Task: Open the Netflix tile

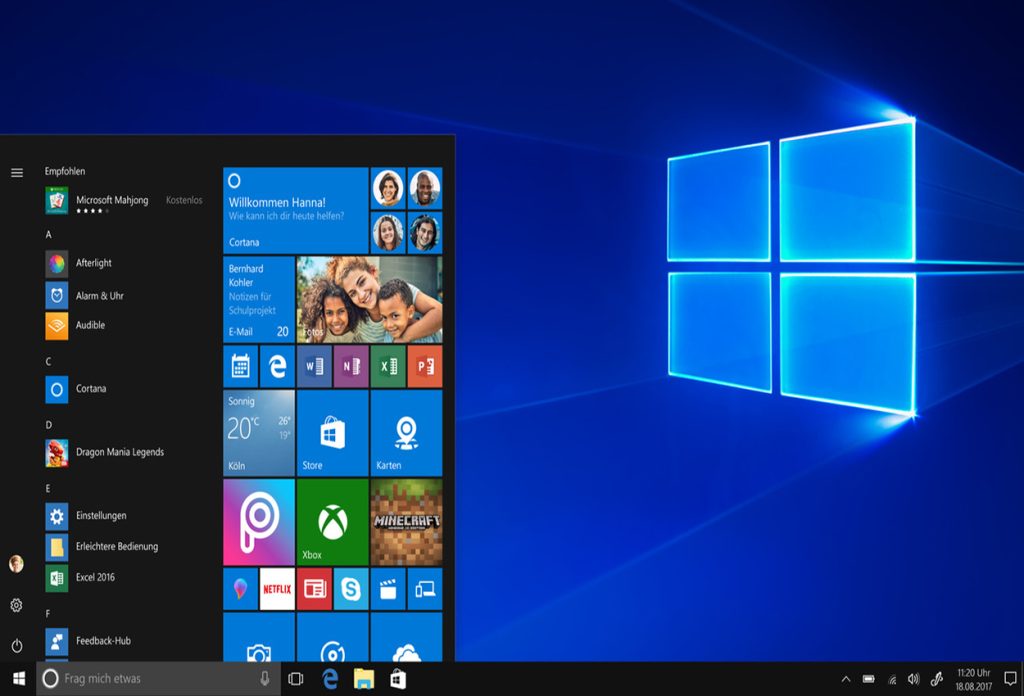Action: [x=278, y=589]
